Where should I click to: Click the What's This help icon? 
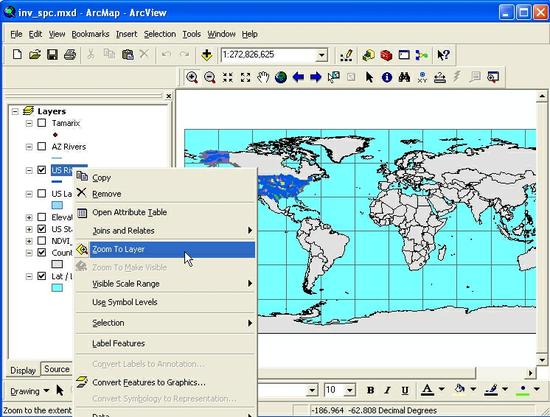(443, 55)
